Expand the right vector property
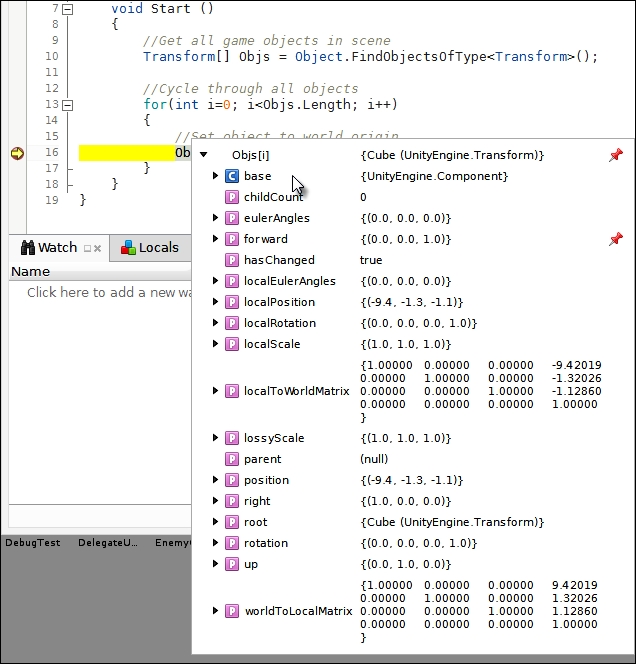The width and height of the screenshot is (636, 664). point(215,501)
